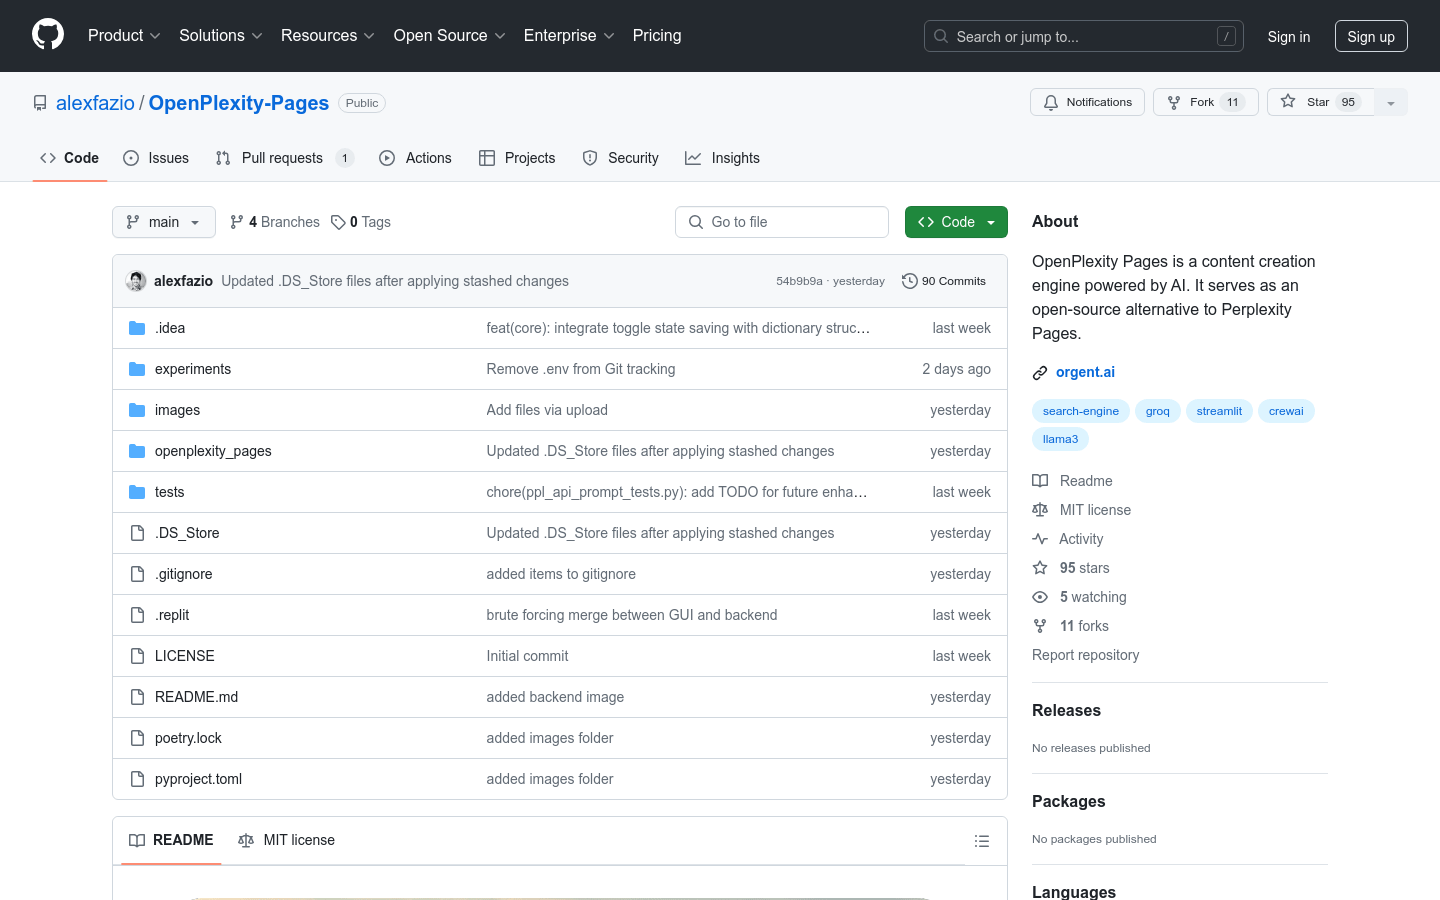Image resolution: width=1440 pixels, height=900 pixels.
Task: Click the openplexity_pages folder icon
Action: 137,451
